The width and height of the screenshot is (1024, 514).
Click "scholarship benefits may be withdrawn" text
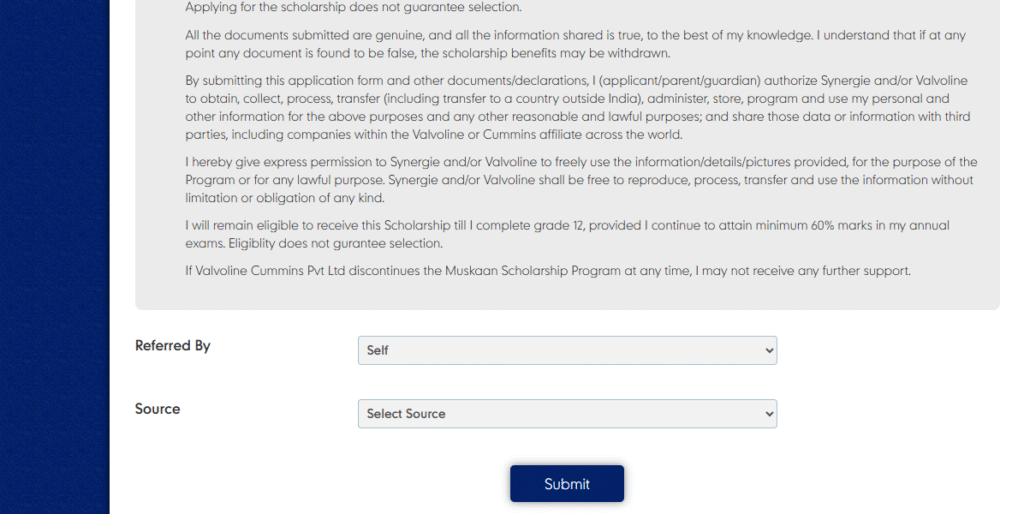click(x=552, y=53)
